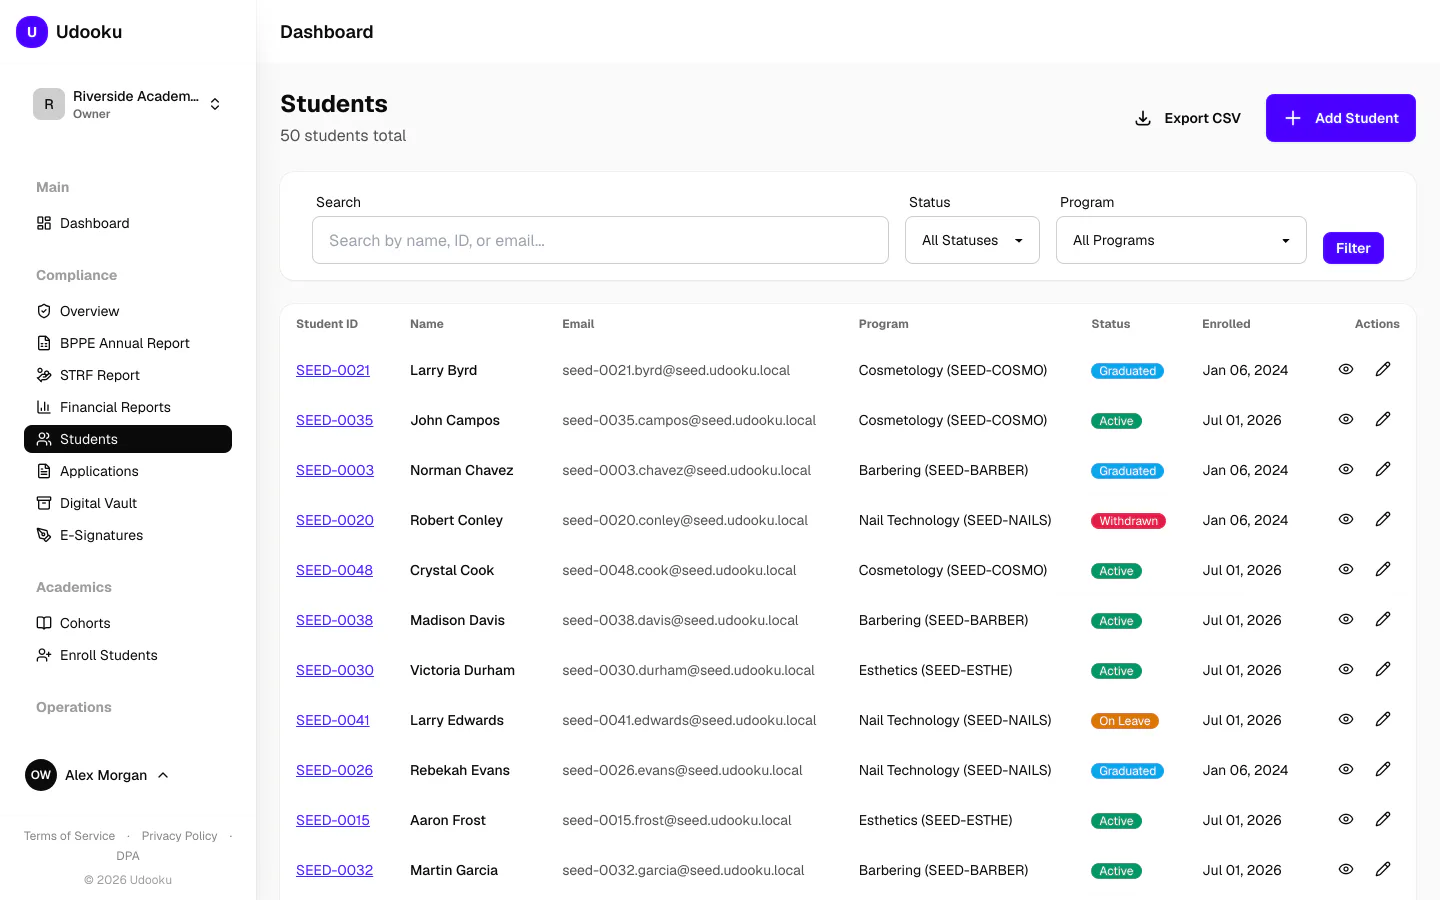The width and height of the screenshot is (1440, 900).
Task: Edit Aaron Frost with pencil icon
Action: [x=1383, y=819]
